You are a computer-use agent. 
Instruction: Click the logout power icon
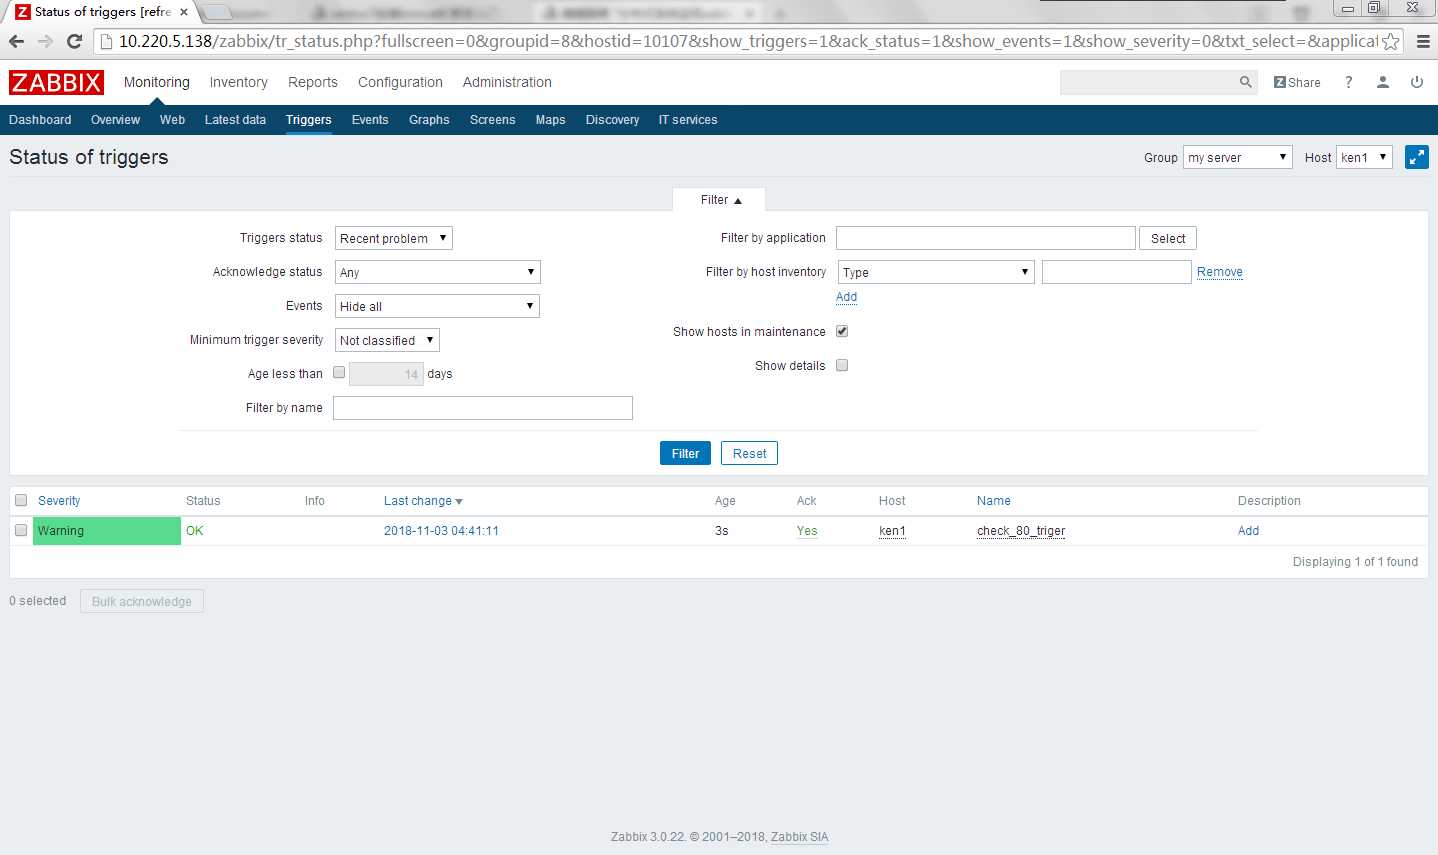click(x=1417, y=82)
